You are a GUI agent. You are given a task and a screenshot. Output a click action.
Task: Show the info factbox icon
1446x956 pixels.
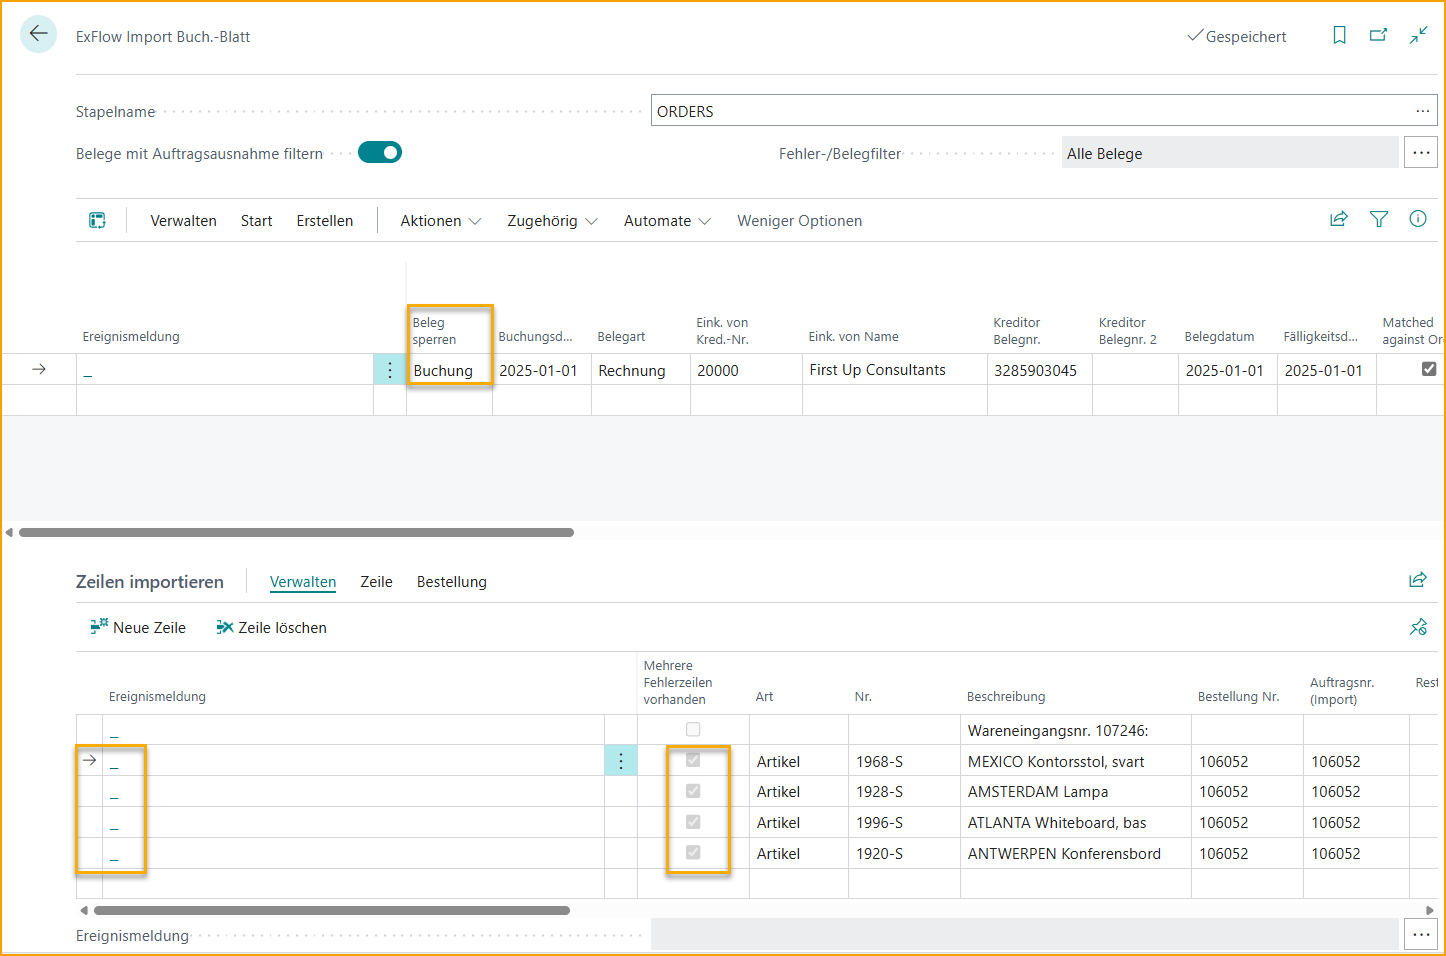(x=1417, y=219)
